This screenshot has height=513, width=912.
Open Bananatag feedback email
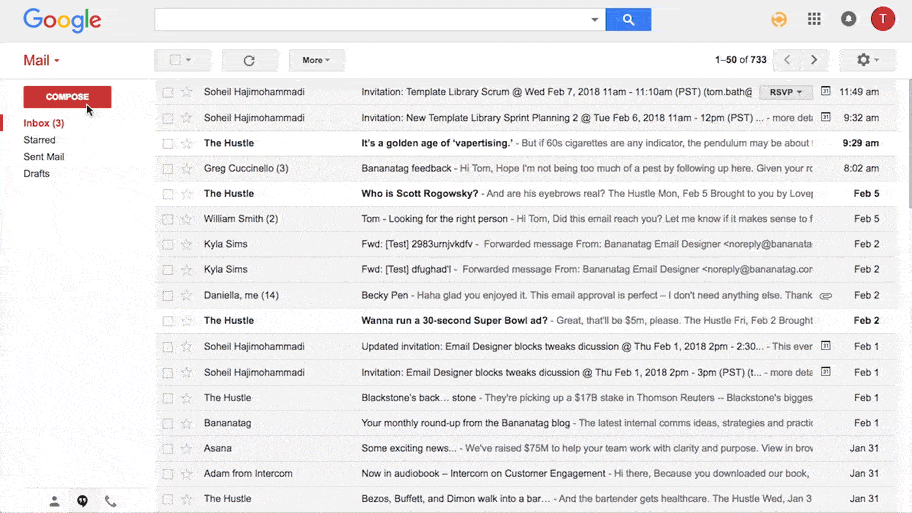[x=525, y=169]
